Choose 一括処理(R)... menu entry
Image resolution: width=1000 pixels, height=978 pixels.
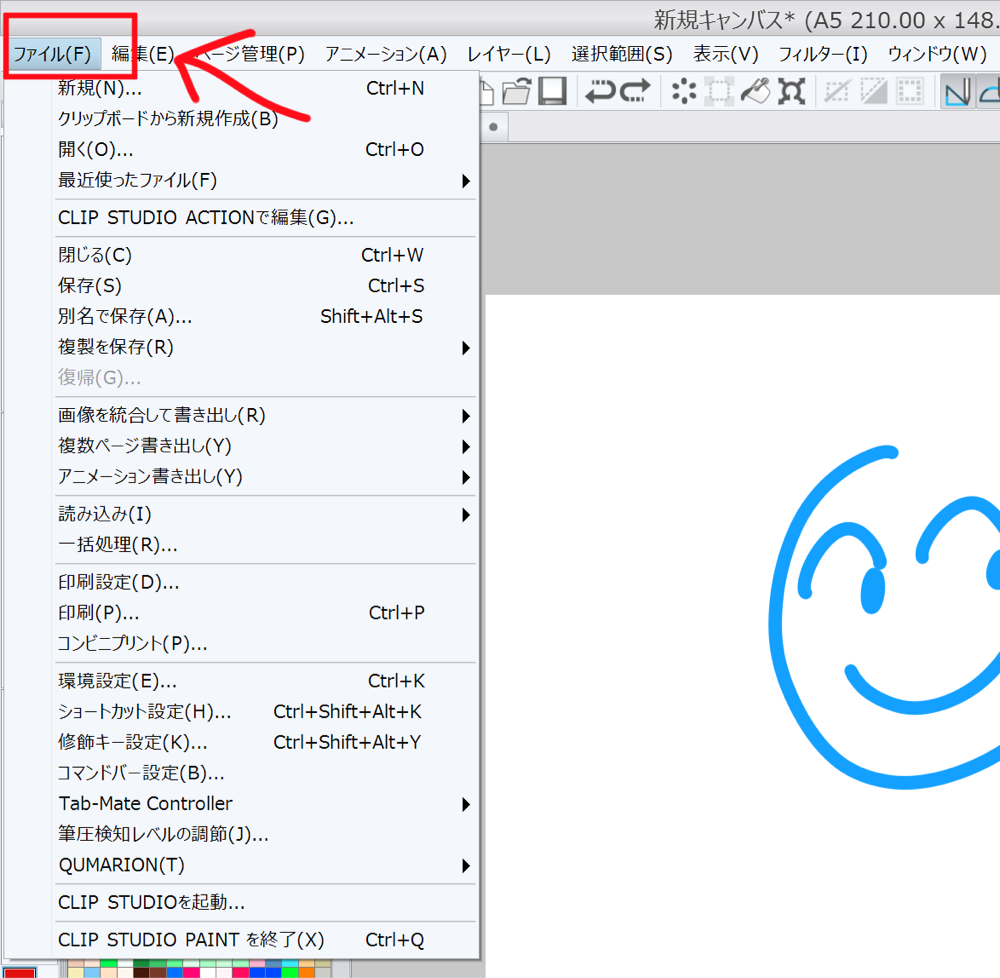[x=266, y=544]
